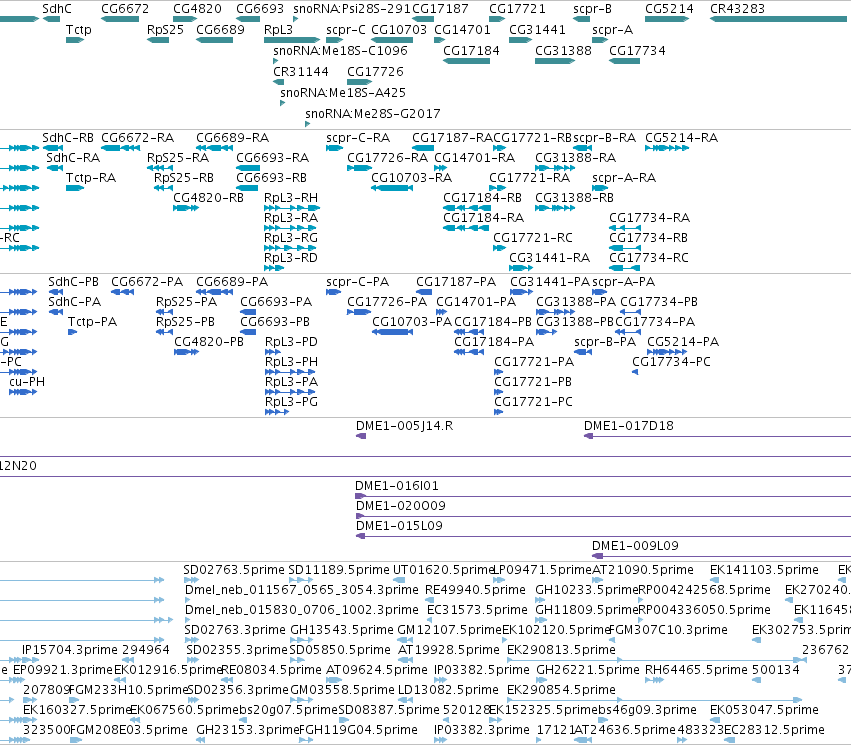Open protein label RpL3-PG
851x745 pixels.
291,402
